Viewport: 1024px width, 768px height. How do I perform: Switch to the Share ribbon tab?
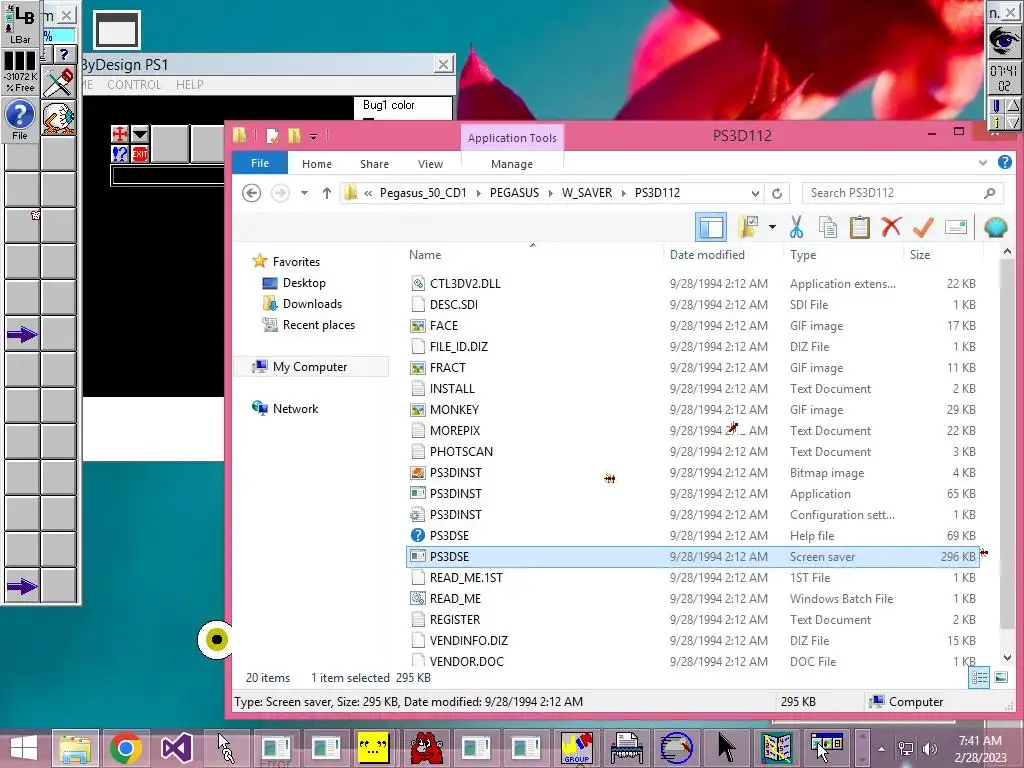(x=374, y=164)
